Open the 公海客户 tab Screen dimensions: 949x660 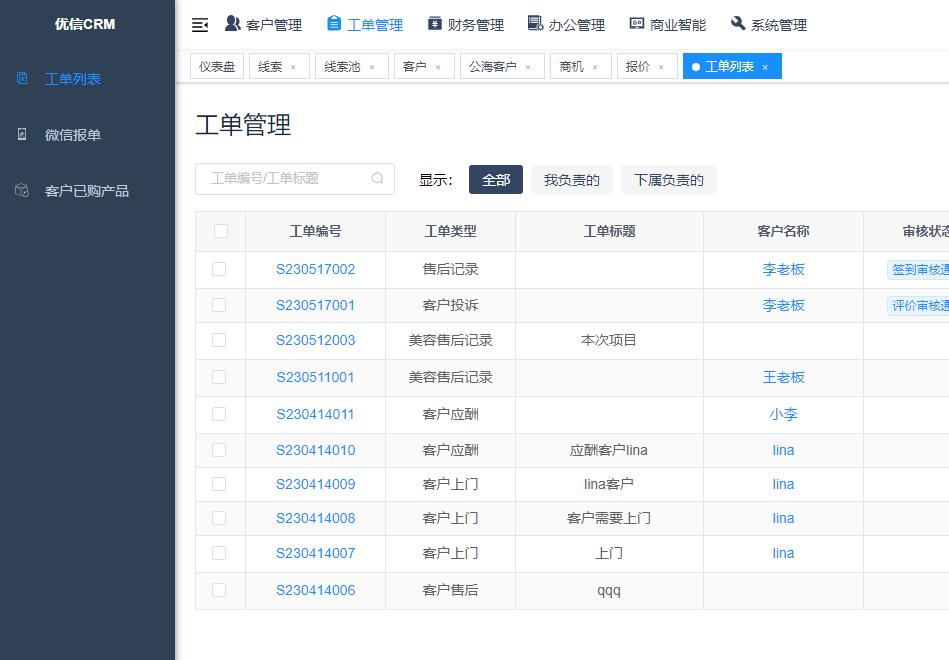tap(494, 65)
